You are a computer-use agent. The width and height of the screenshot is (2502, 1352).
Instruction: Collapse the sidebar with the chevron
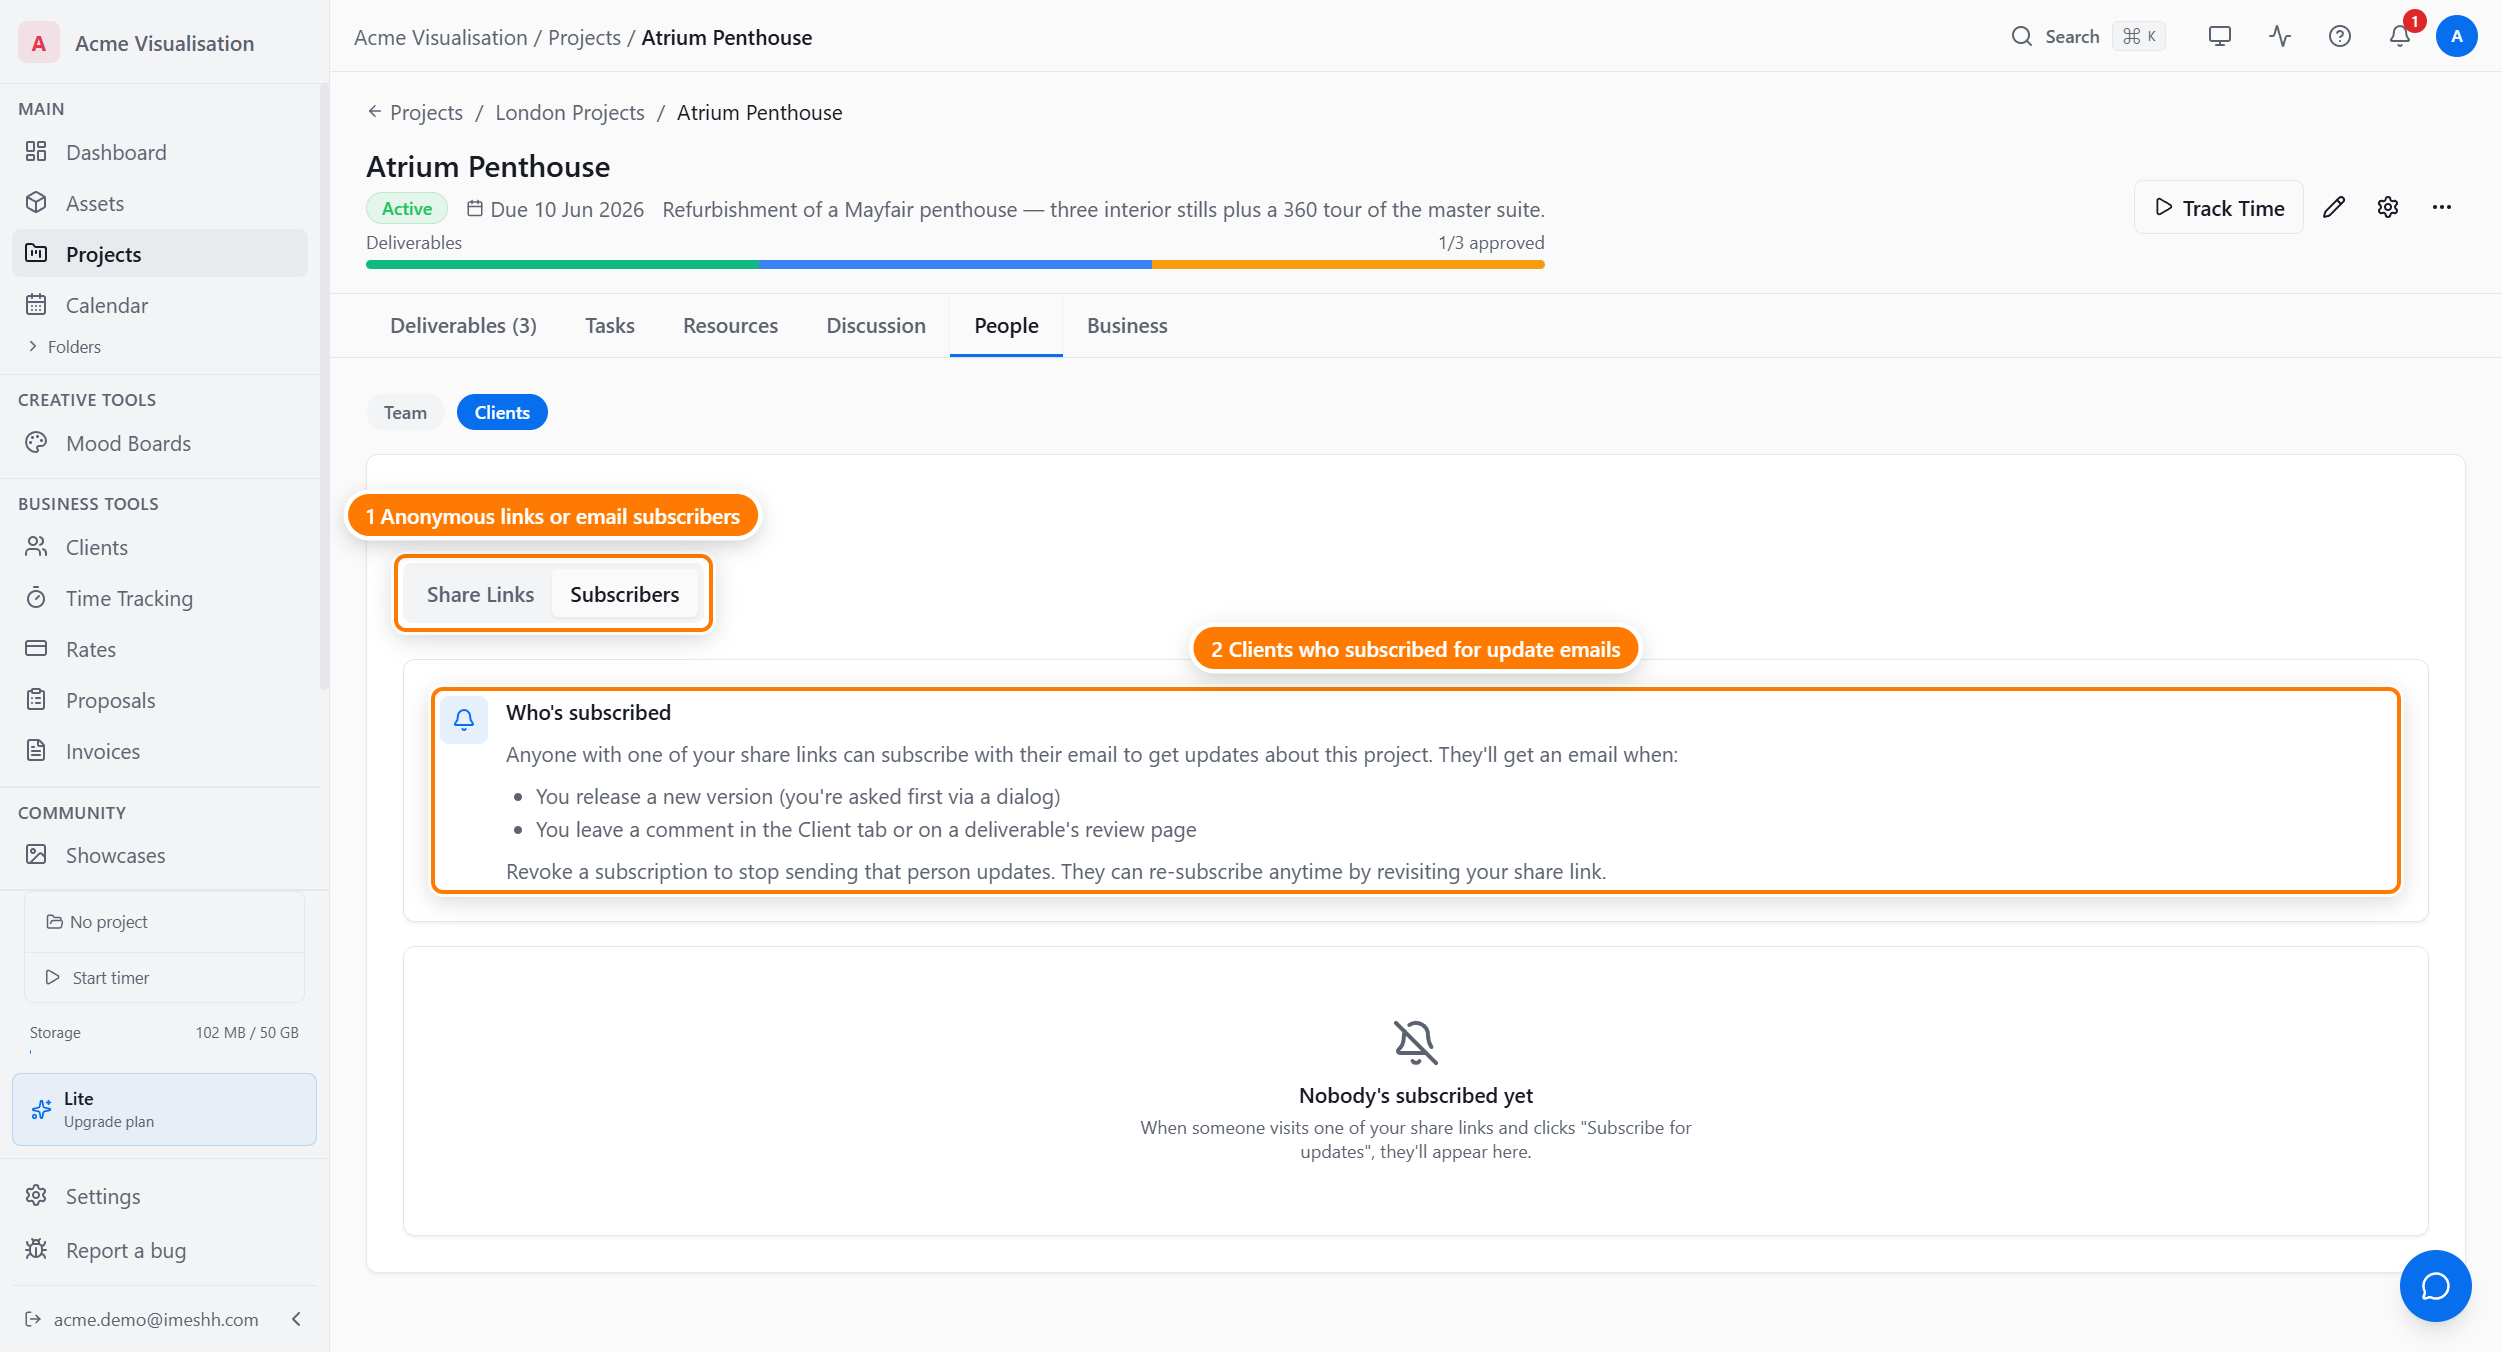click(x=297, y=1319)
